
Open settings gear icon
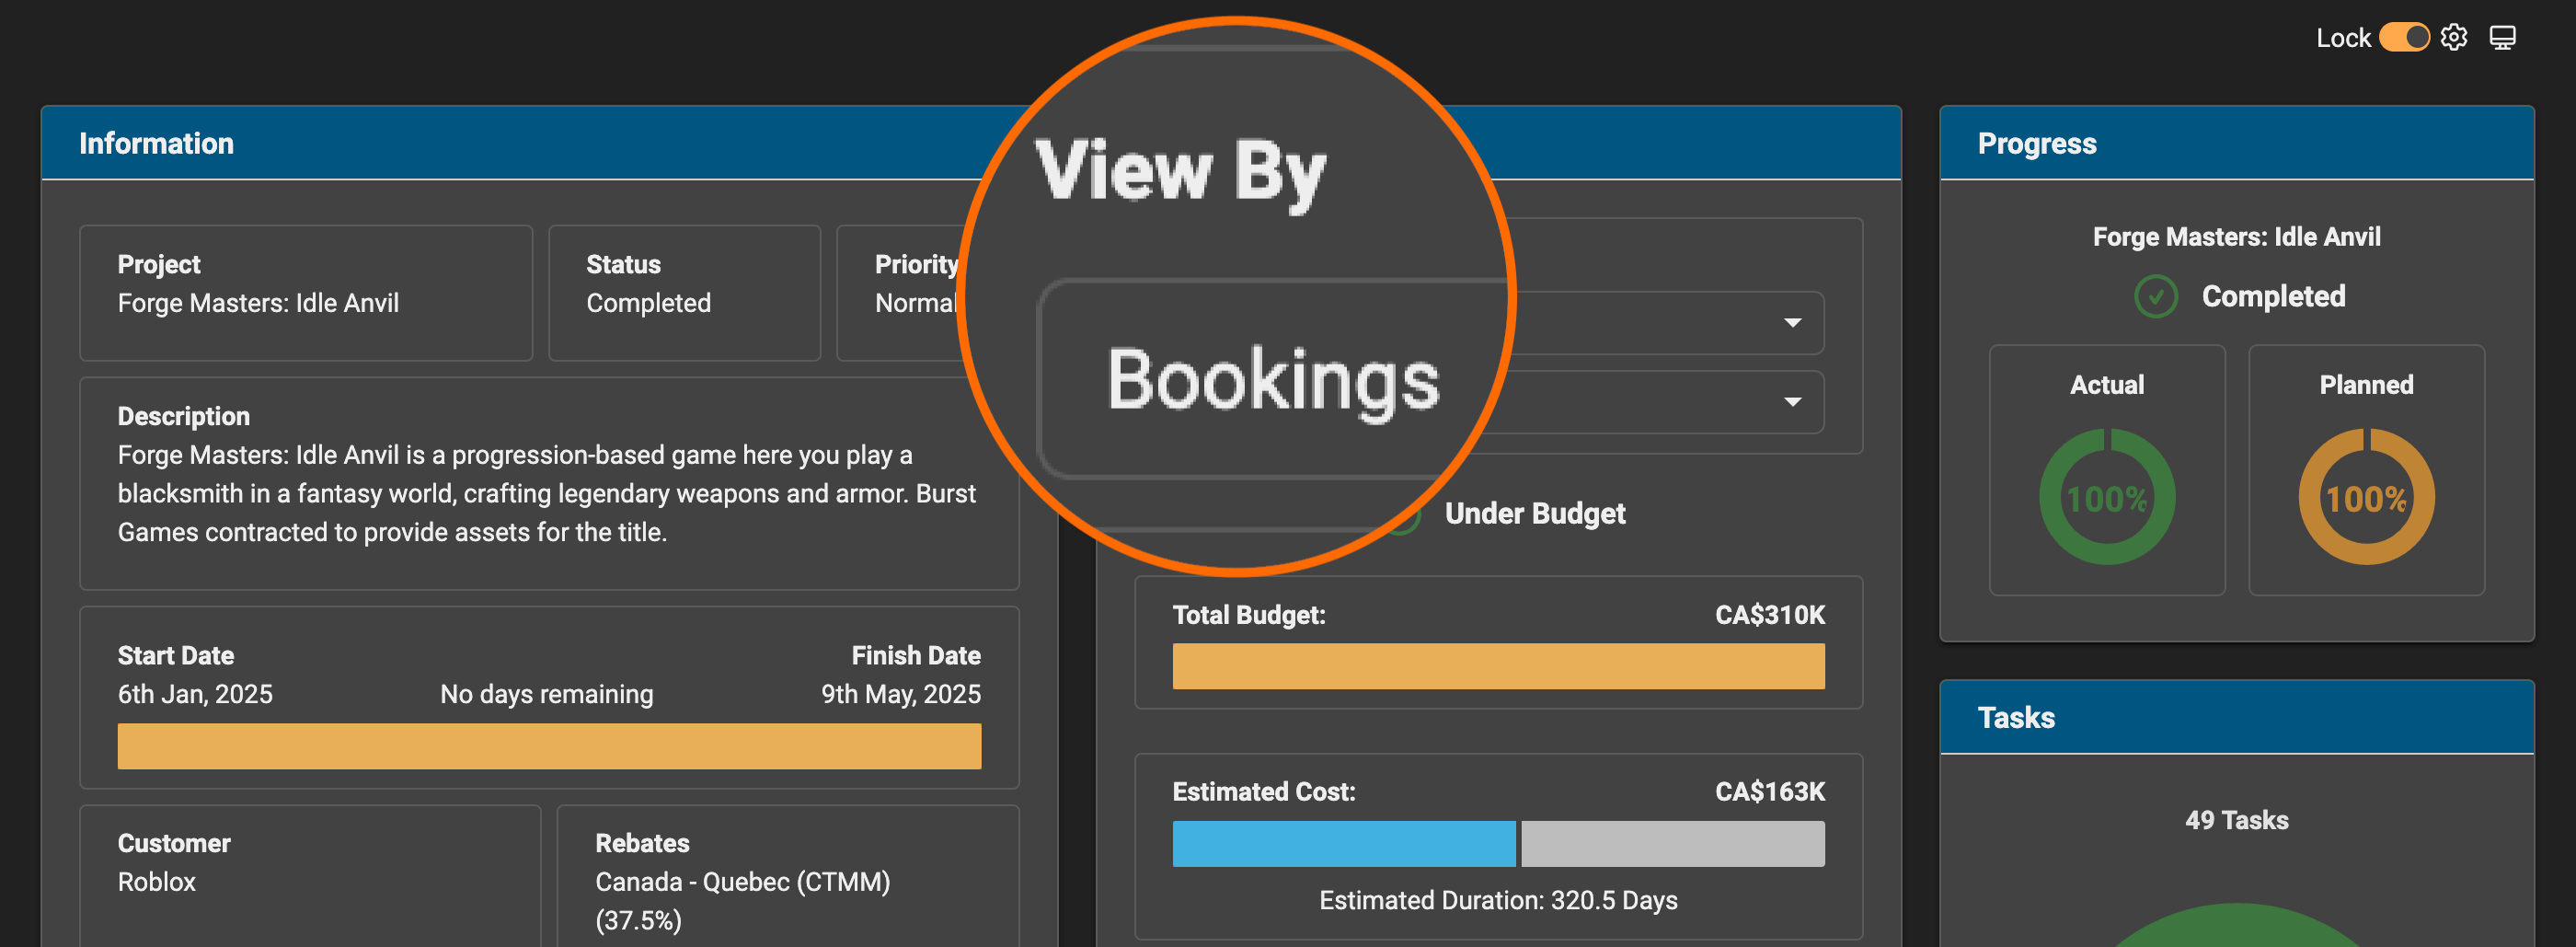(2454, 38)
